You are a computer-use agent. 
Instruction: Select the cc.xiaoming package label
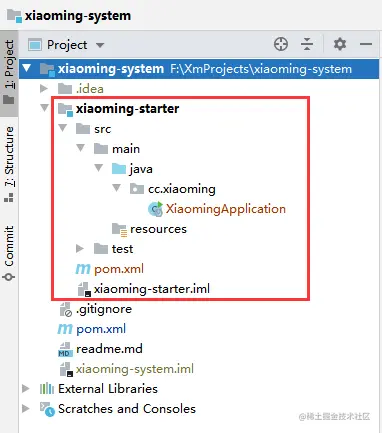(x=182, y=189)
